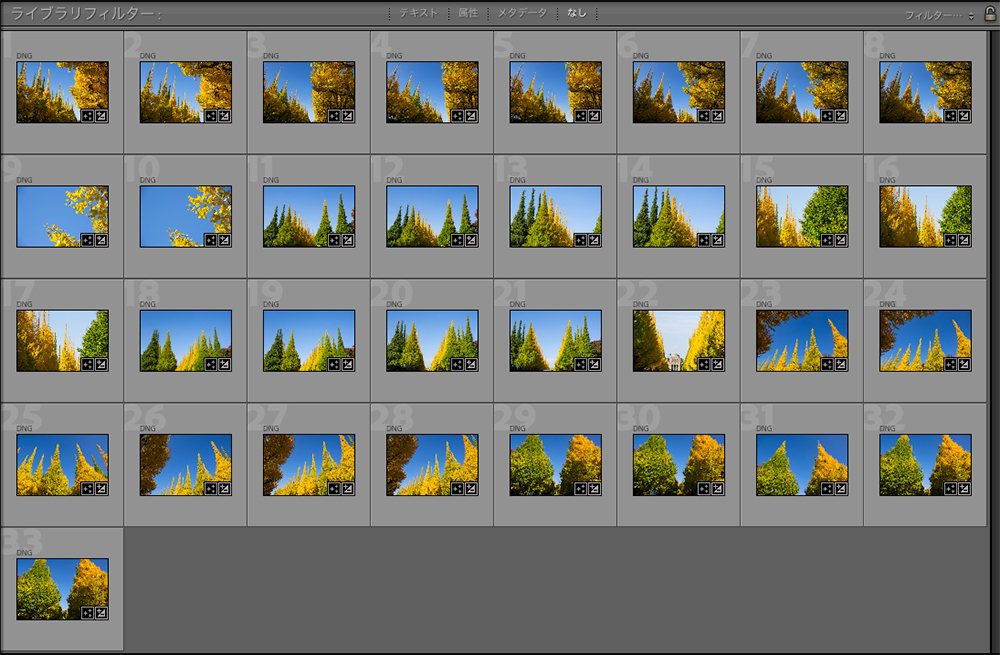Select the adjustments badge on photo 33

click(x=102, y=612)
